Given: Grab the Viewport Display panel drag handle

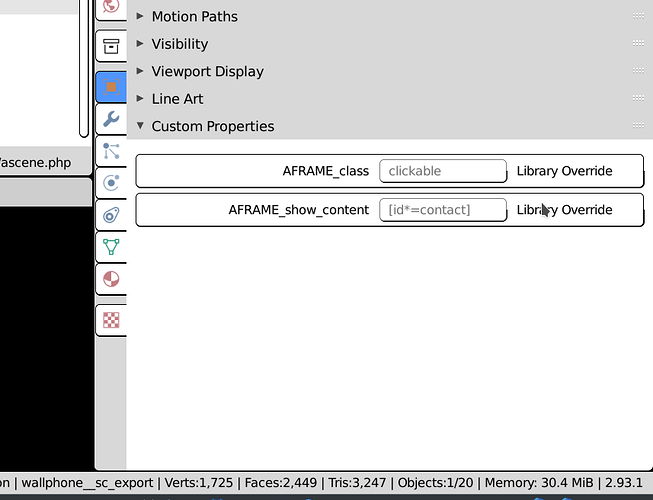Looking at the screenshot, I should click(638, 71).
